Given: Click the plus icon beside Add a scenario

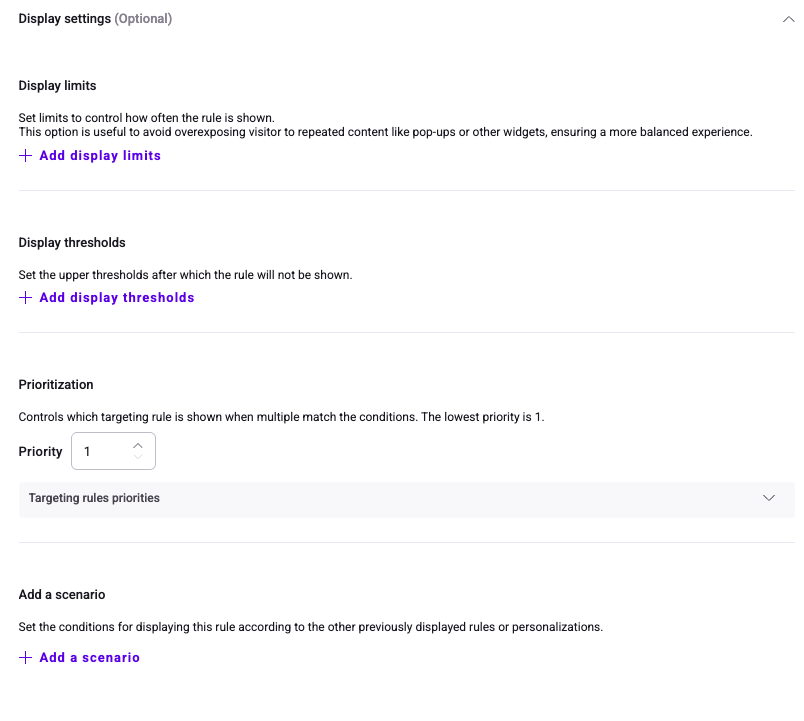Looking at the screenshot, I should pos(26,658).
